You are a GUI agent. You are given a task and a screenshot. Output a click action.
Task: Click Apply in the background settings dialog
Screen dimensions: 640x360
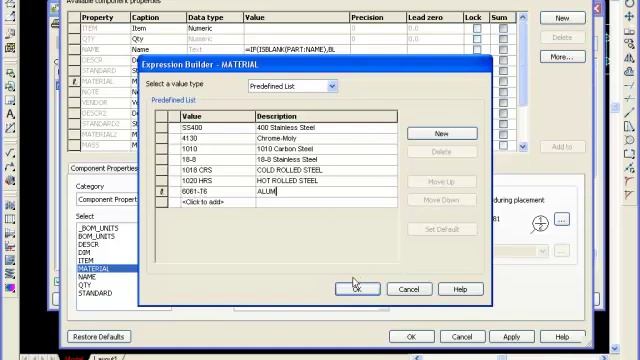511,337
